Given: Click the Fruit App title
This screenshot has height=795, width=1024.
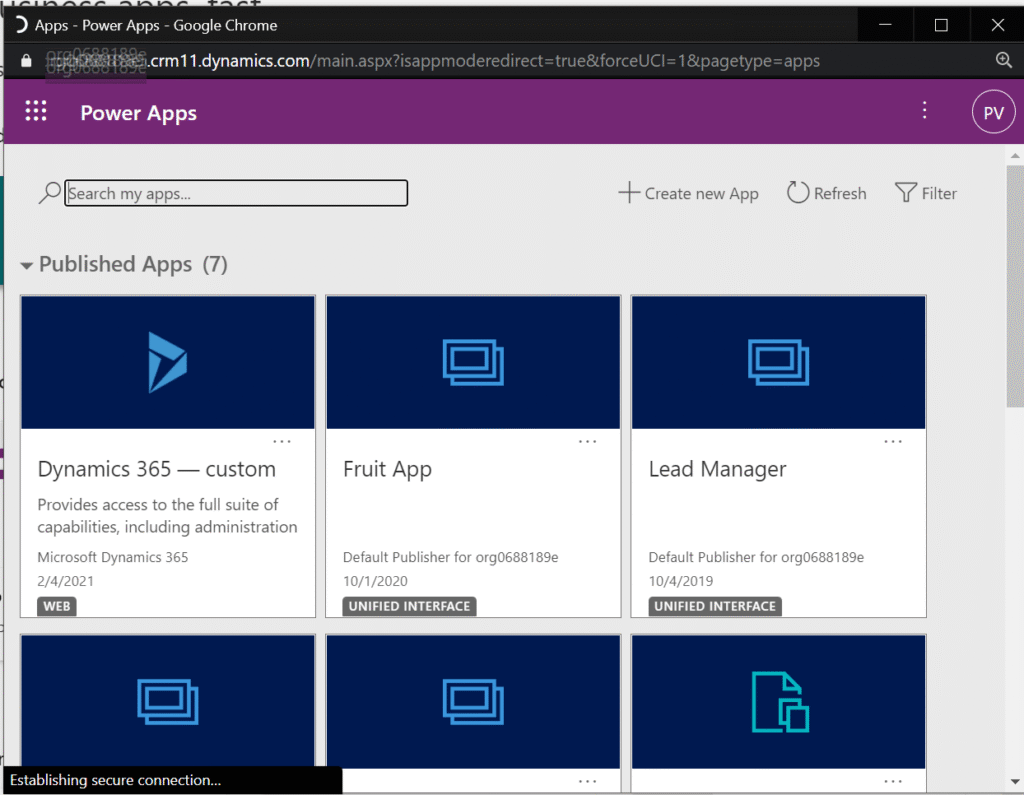Looking at the screenshot, I should point(387,469).
